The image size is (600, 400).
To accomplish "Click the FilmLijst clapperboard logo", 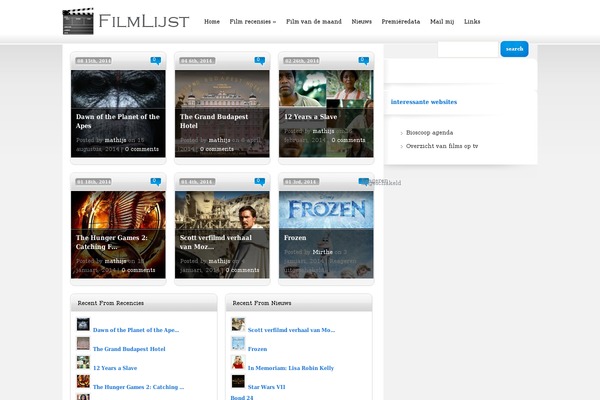I will pyautogui.click(x=78, y=21).
